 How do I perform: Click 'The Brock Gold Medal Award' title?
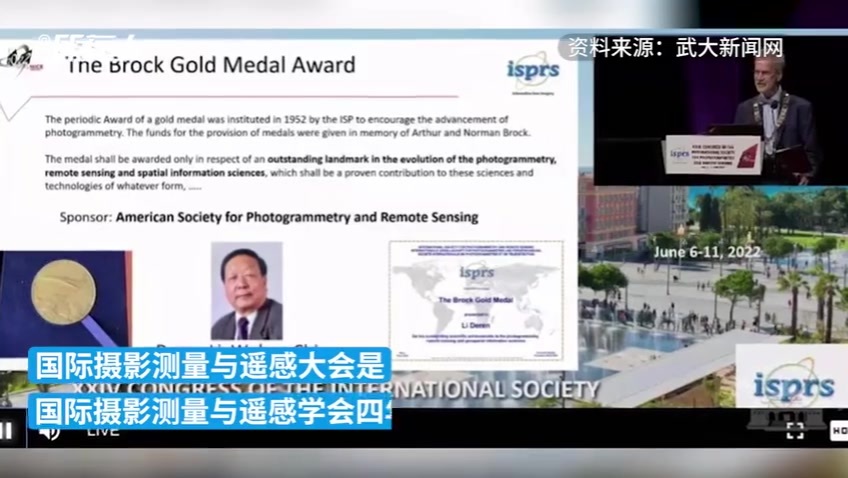[210, 65]
